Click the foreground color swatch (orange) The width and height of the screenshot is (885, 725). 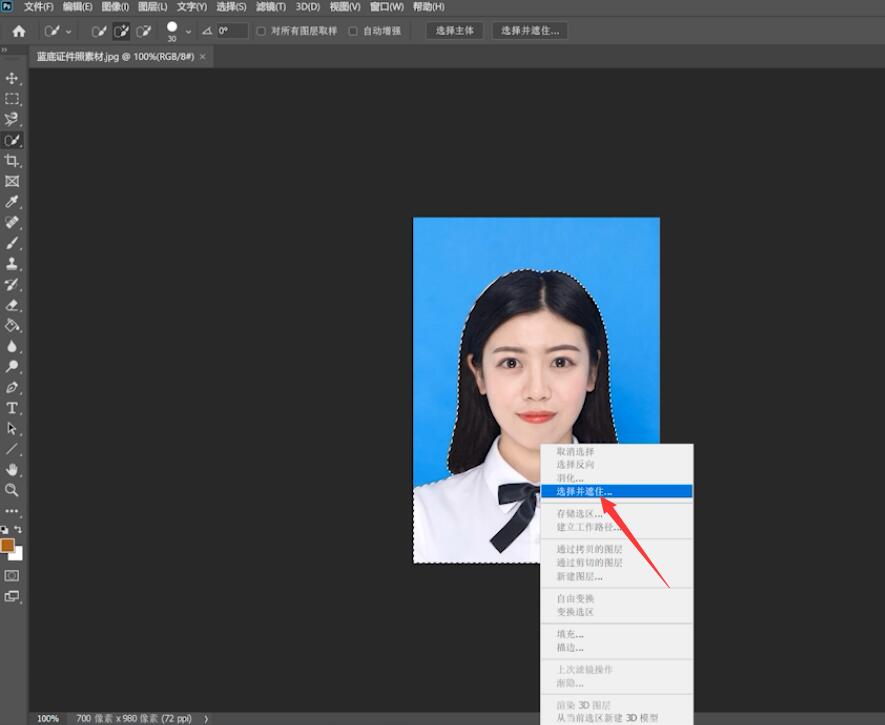coord(7,544)
